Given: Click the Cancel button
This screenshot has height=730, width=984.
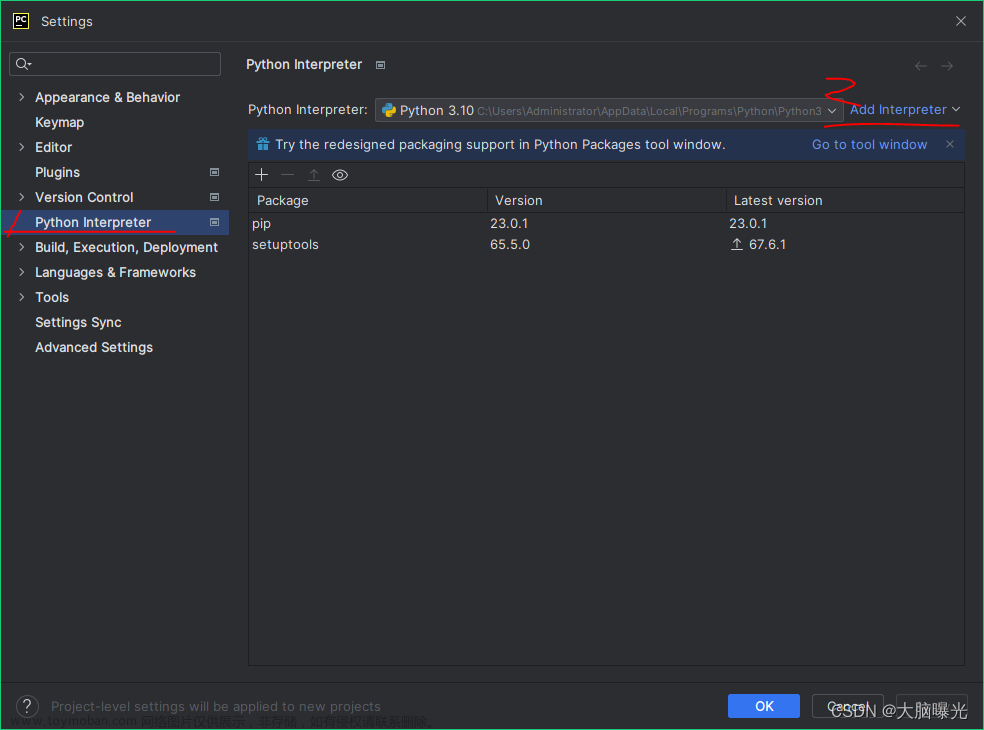Looking at the screenshot, I should pos(848,706).
